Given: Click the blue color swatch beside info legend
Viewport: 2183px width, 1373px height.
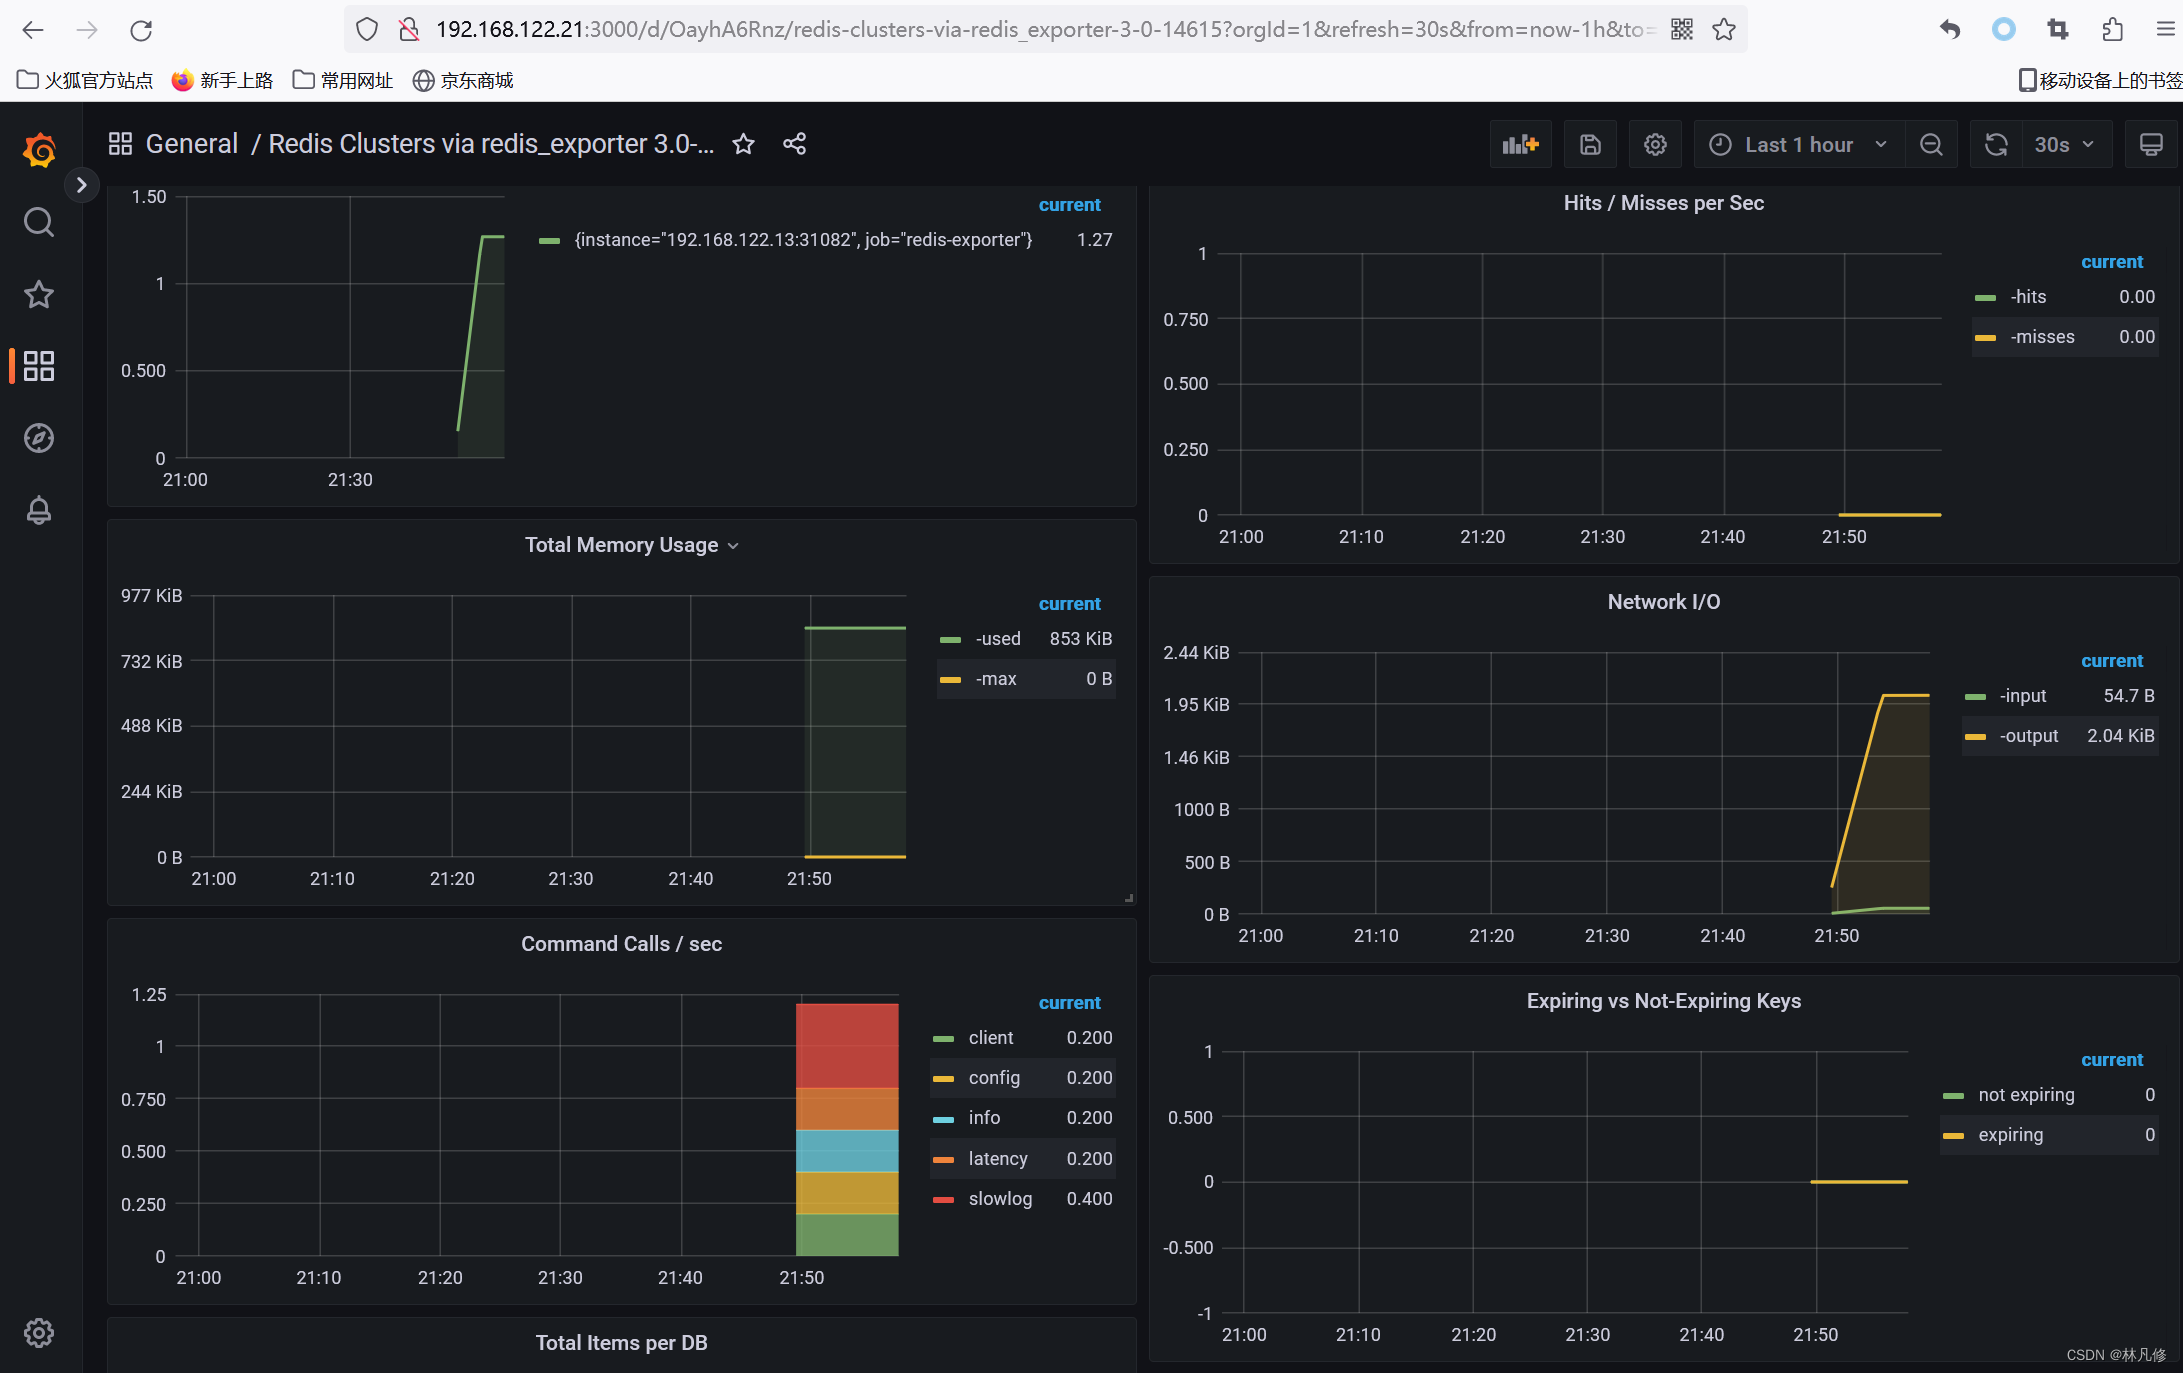Looking at the screenshot, I should (943, 1119).
